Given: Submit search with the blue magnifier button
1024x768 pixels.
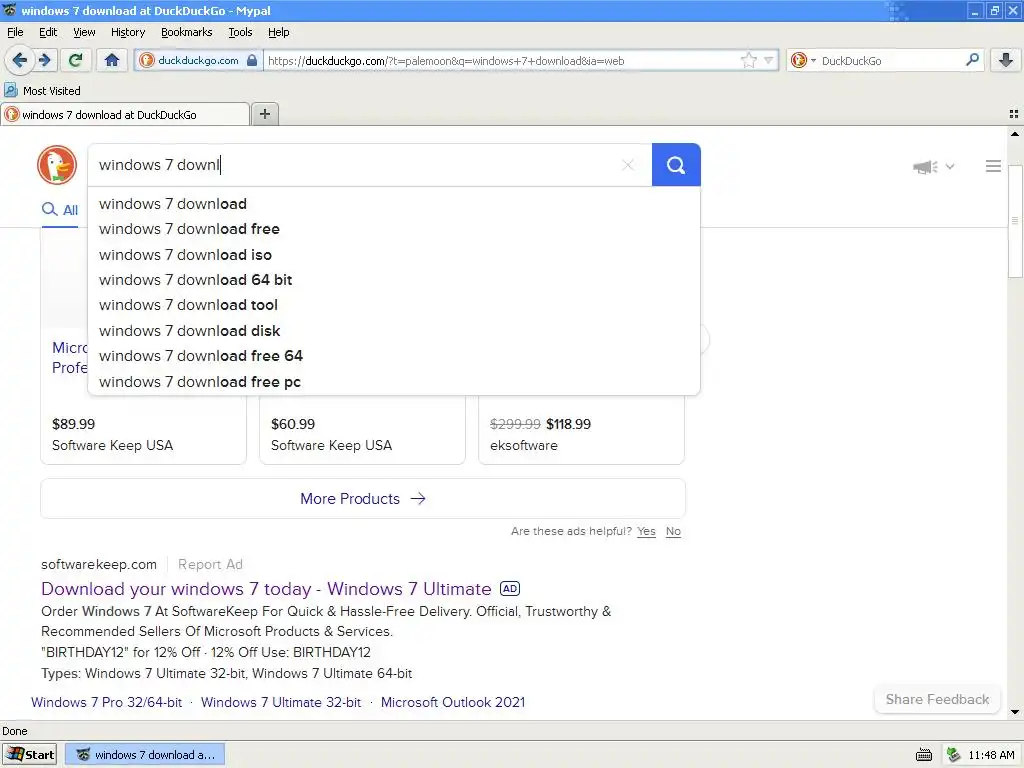Looking at the screenshot, I should tap(676, 165).
